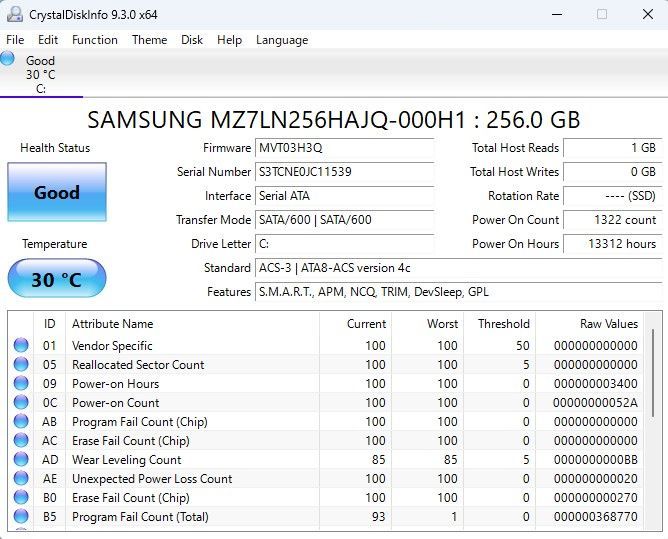This screenshot has width=668, height=539.
Task: Click the Worst column header
Action: pos(427,324)
